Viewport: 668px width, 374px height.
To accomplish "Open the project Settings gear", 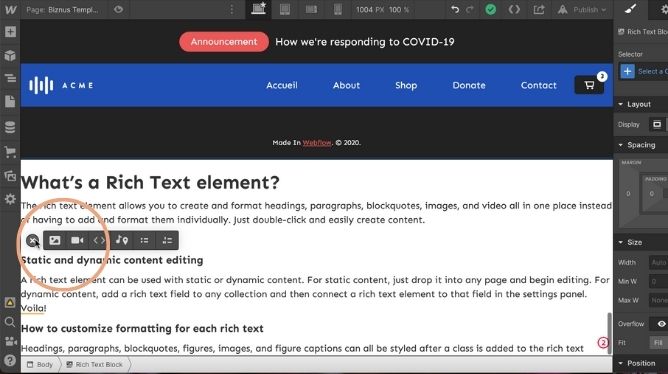I will tap(10, 199).
